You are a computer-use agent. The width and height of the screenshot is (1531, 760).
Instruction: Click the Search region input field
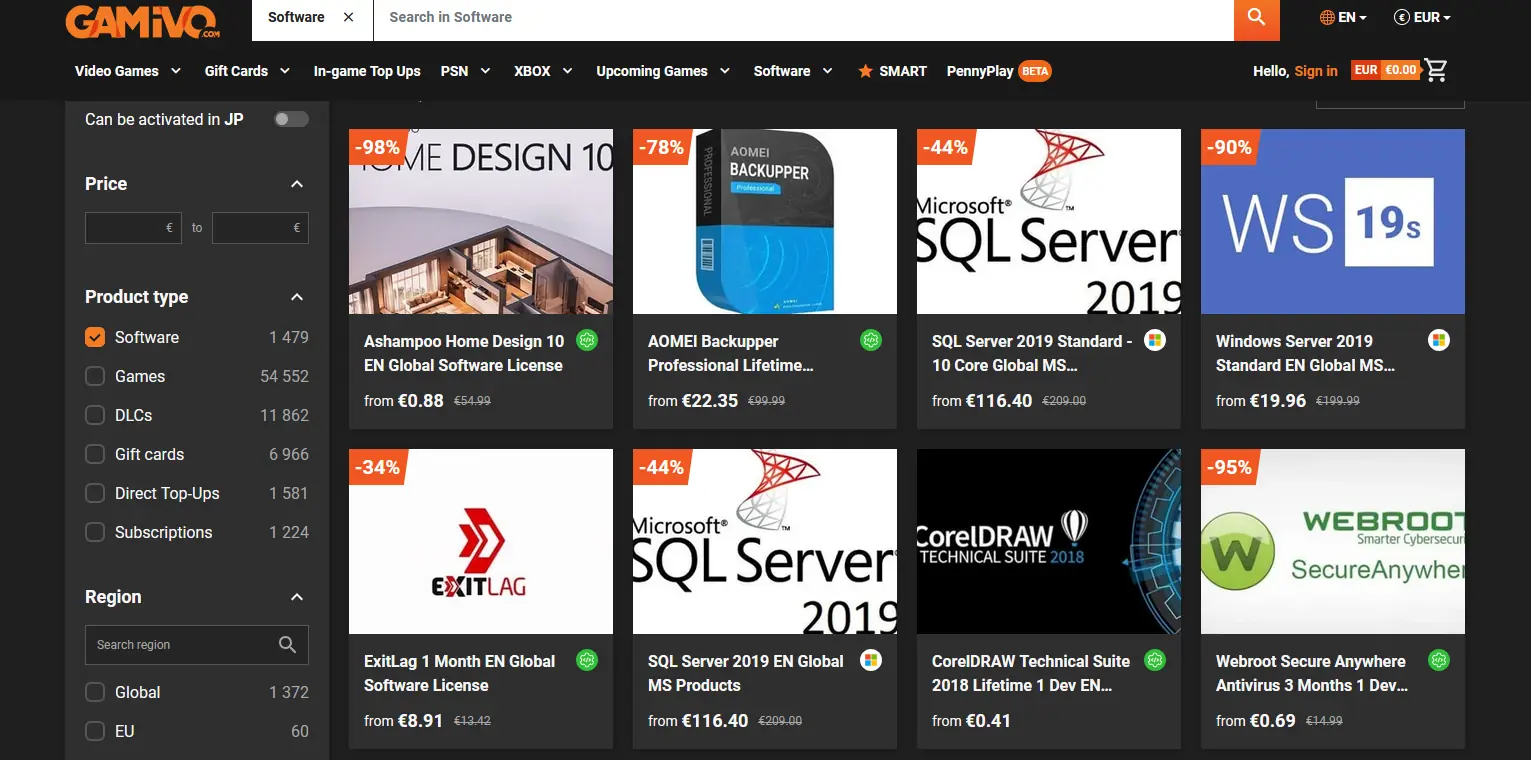coord(197,645)
